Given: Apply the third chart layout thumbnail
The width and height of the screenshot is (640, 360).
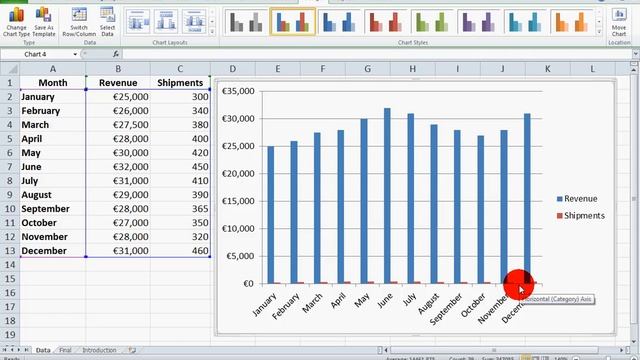Looking at the screenshot, I should (x=193, y=22).
